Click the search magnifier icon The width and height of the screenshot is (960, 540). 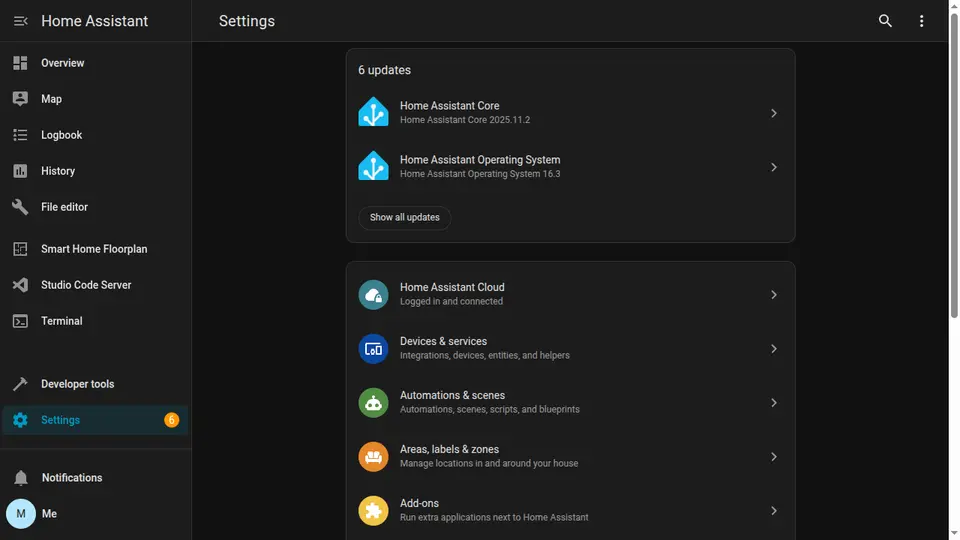(885, 21)
